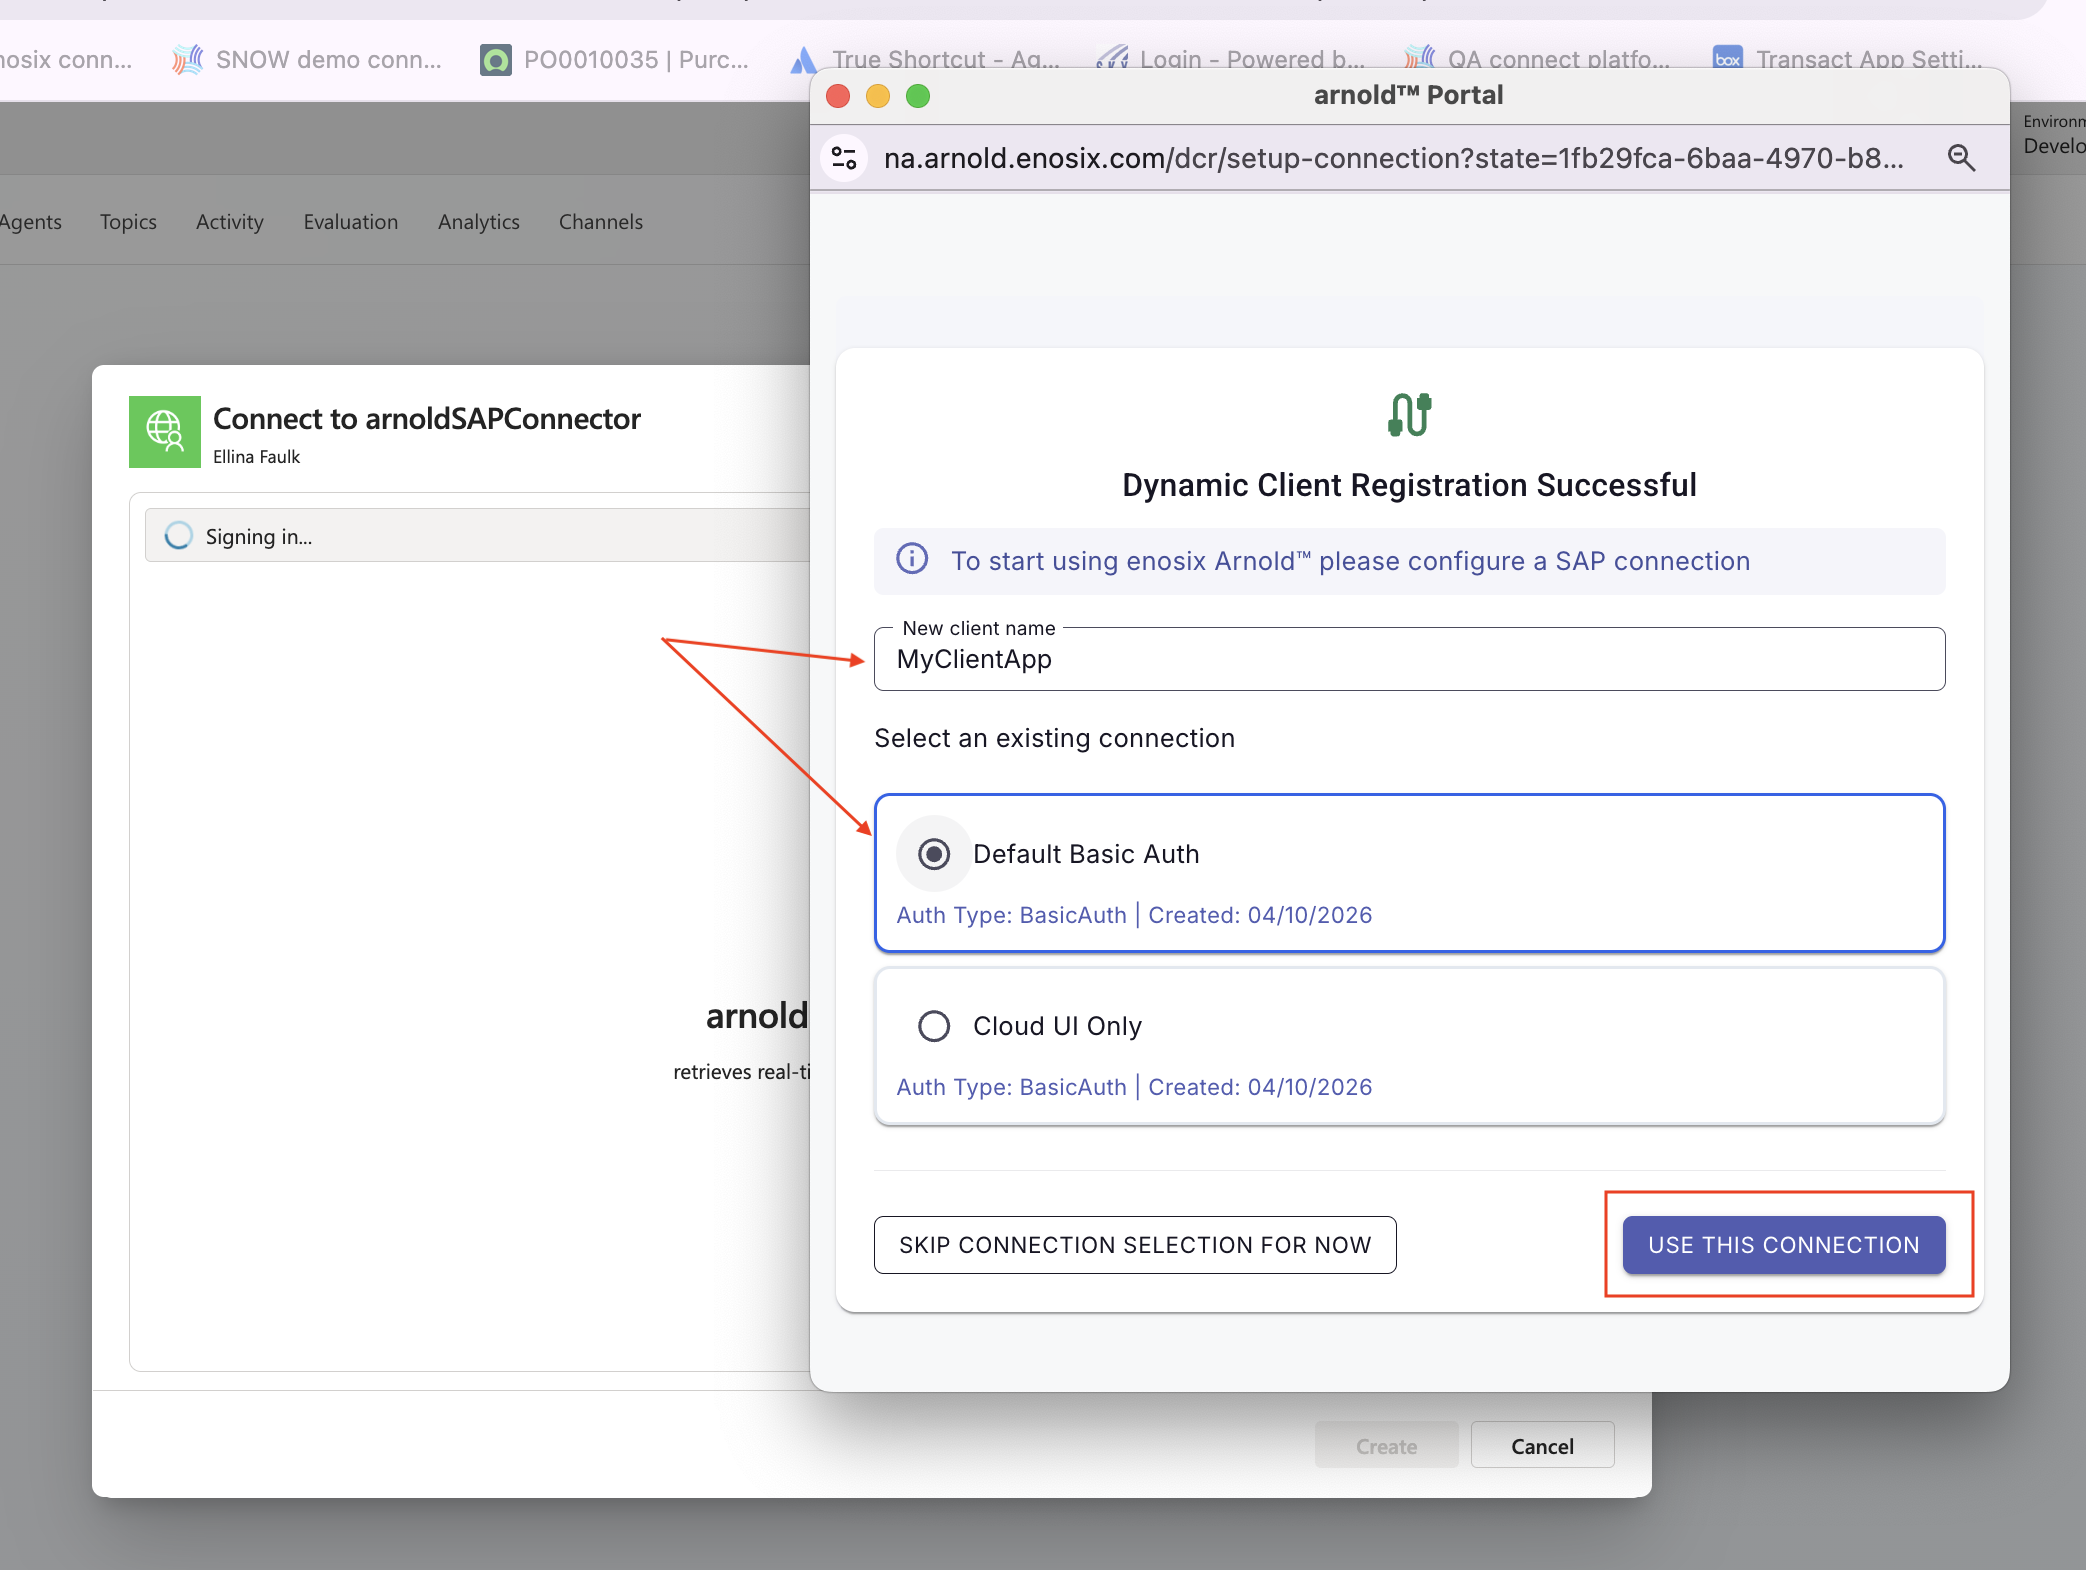
Task: Click the arnoldSAPConnector globe icon
Action: pos(165,432)
